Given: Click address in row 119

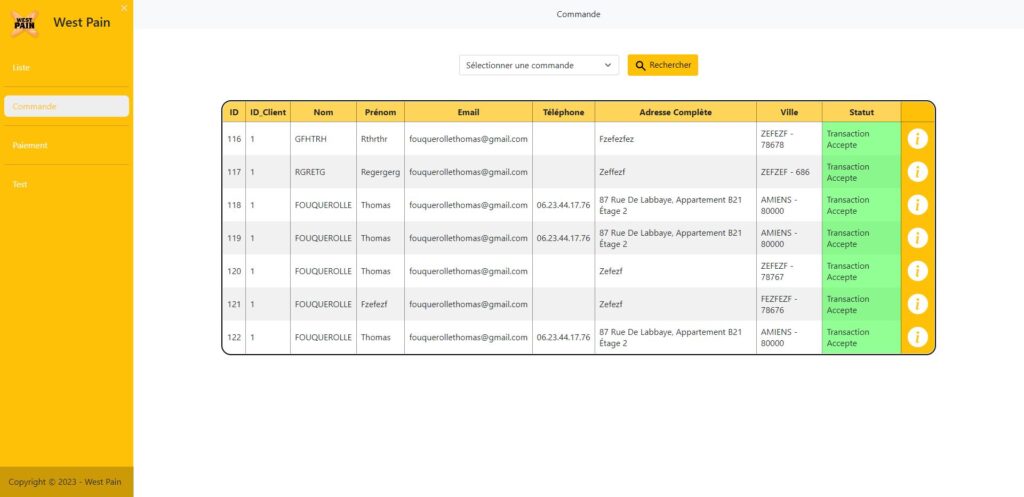Looking at the screenshot, I should 671,238.
